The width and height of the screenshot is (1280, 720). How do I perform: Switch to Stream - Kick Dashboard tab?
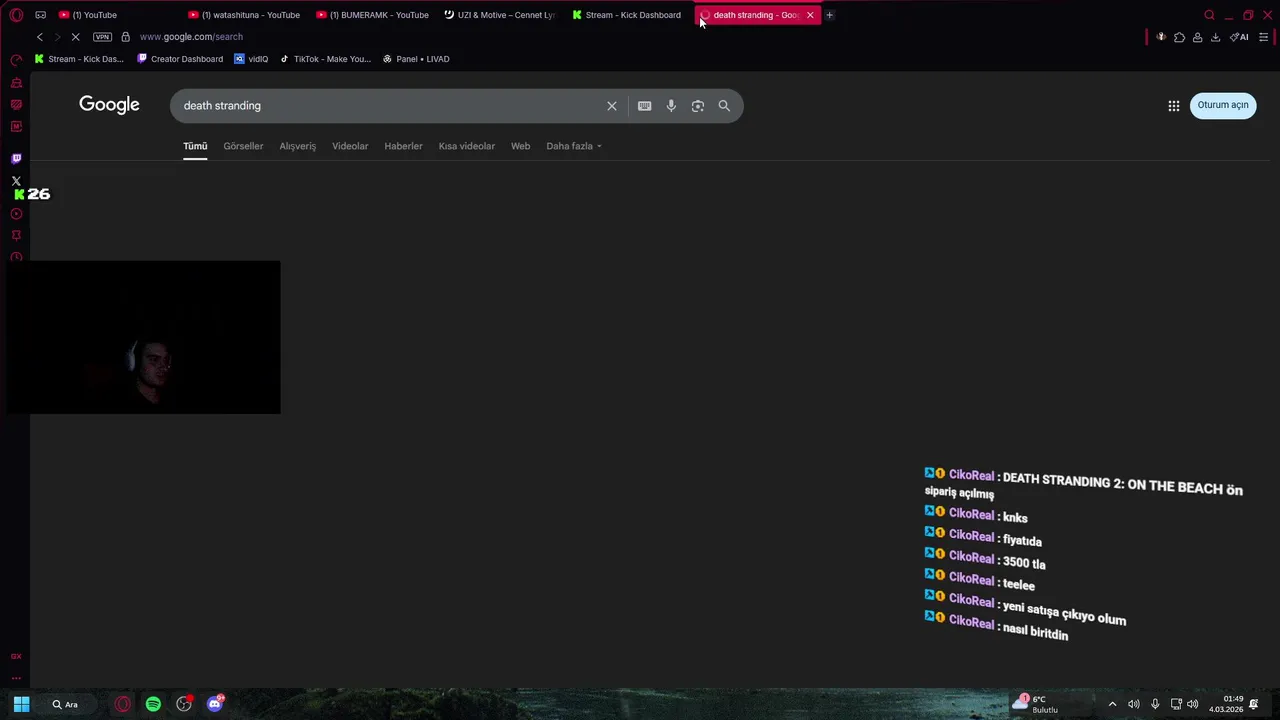coord(628,15)
